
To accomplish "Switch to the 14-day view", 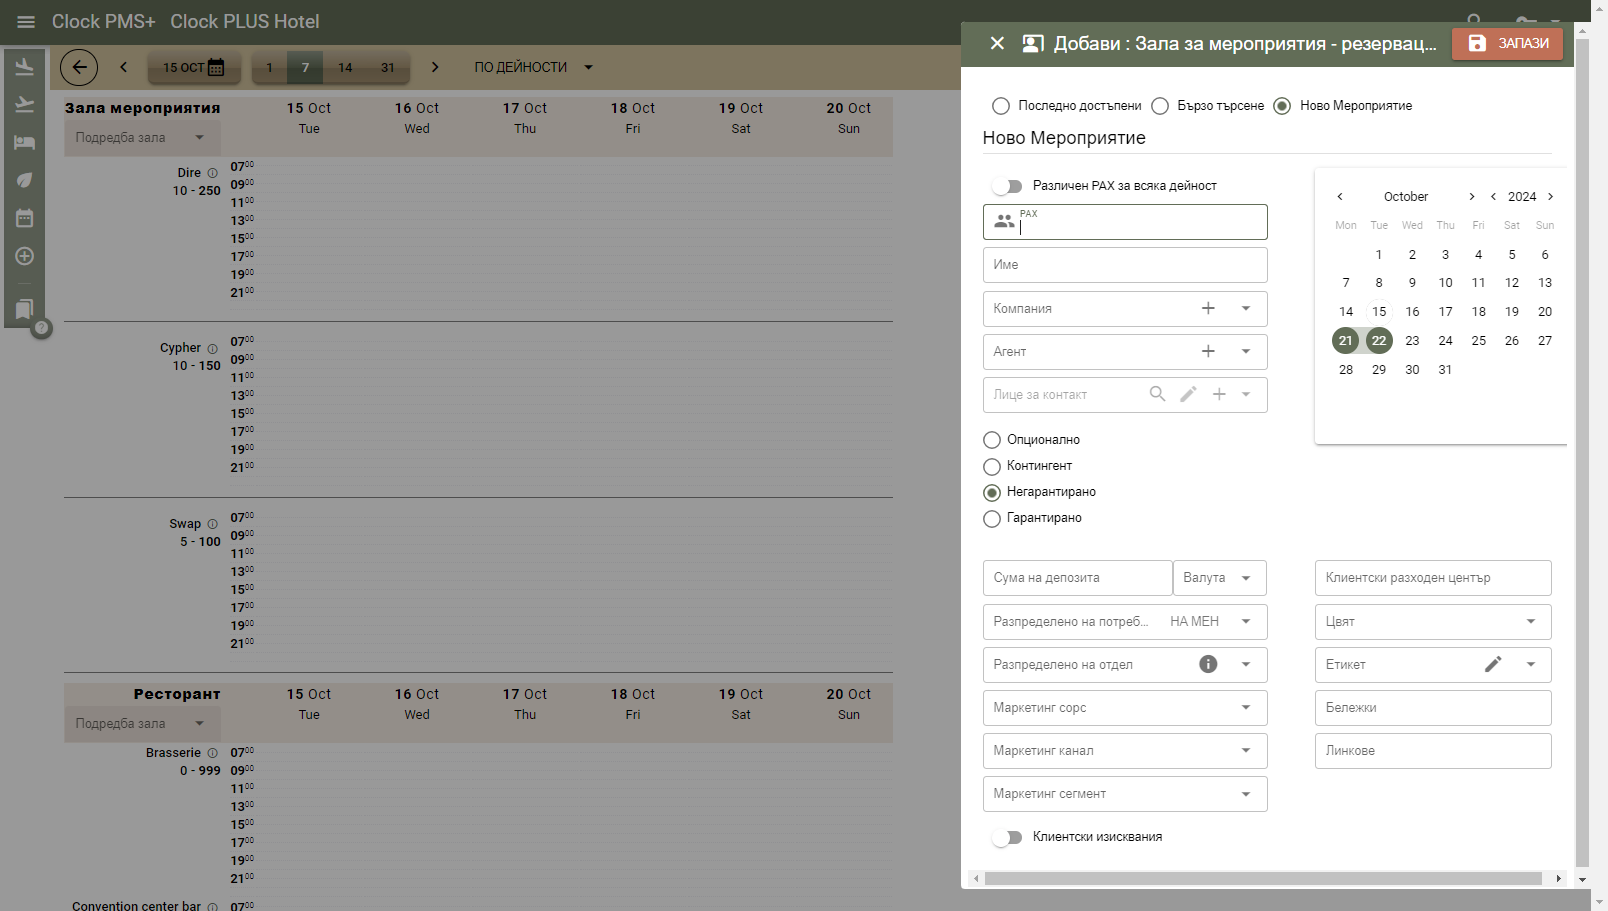I will tap(345, 67).
